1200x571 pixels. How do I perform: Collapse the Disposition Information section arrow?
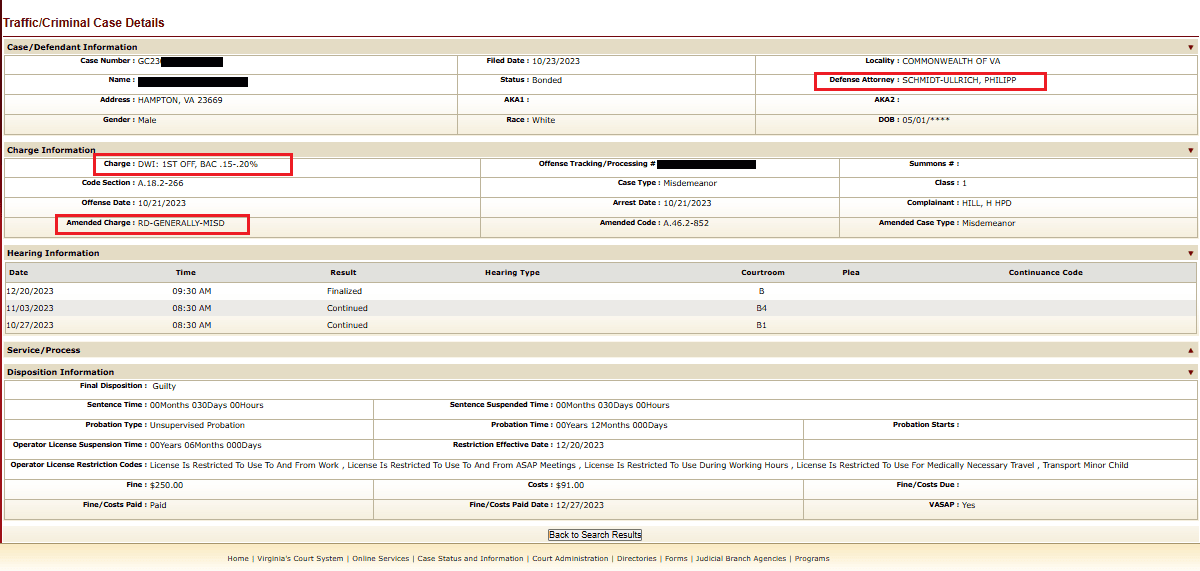[1190, 372]
